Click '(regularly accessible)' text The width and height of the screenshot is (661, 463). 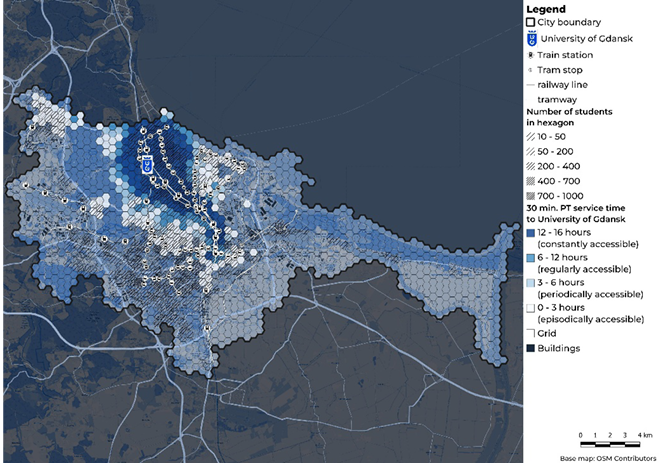[x=585, y=269]
